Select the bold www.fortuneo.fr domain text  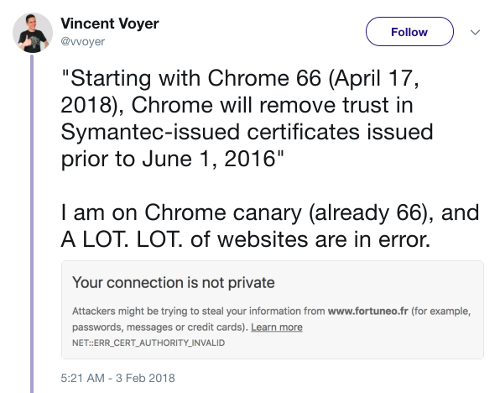(368, 311)
